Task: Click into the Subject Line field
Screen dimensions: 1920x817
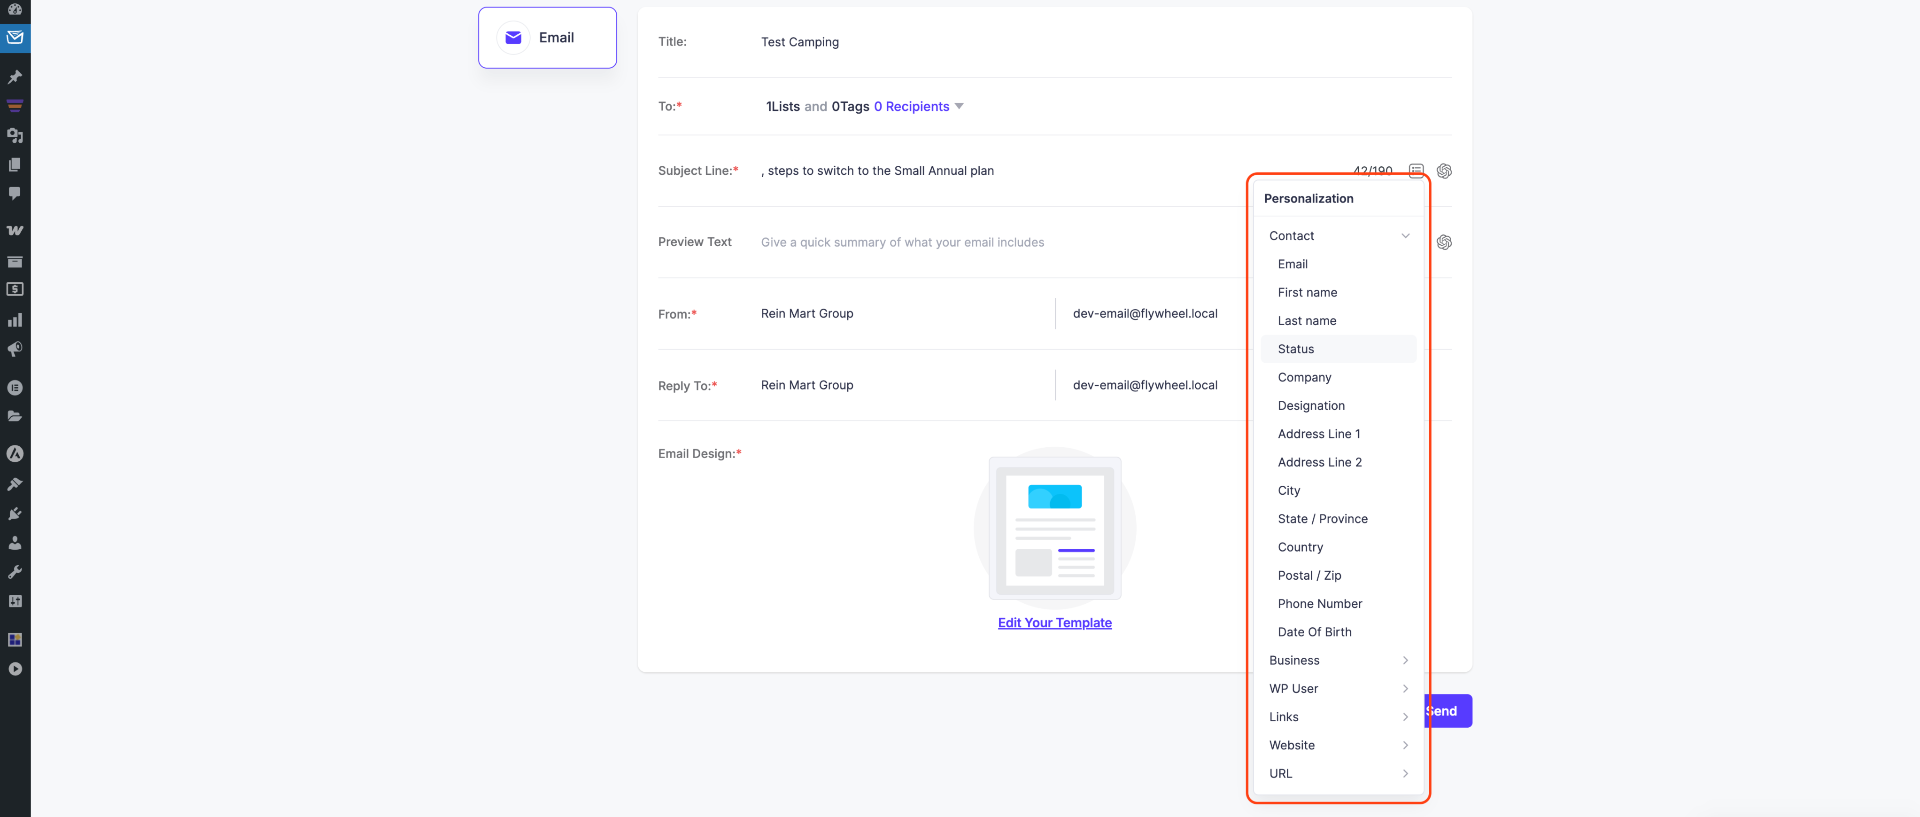Action: (1050, 171)
